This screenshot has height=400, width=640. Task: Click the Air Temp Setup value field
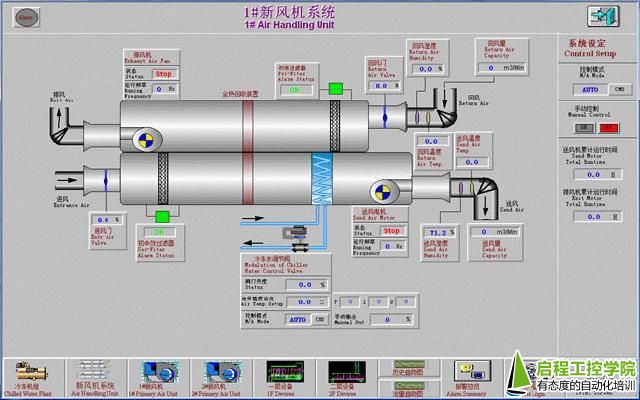[302, 300]
